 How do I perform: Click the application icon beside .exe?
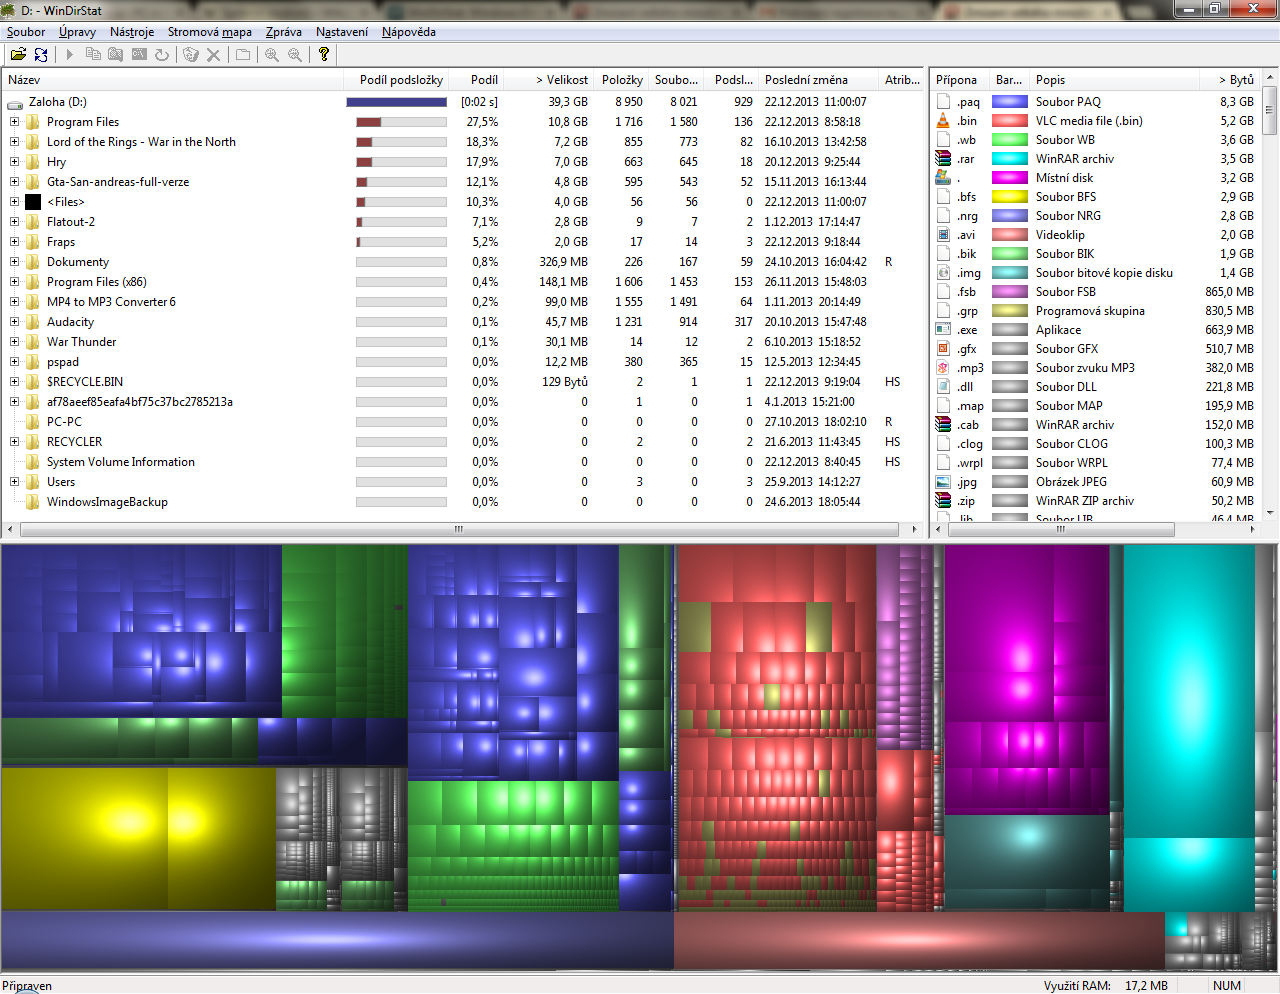(x=943, y=330)
